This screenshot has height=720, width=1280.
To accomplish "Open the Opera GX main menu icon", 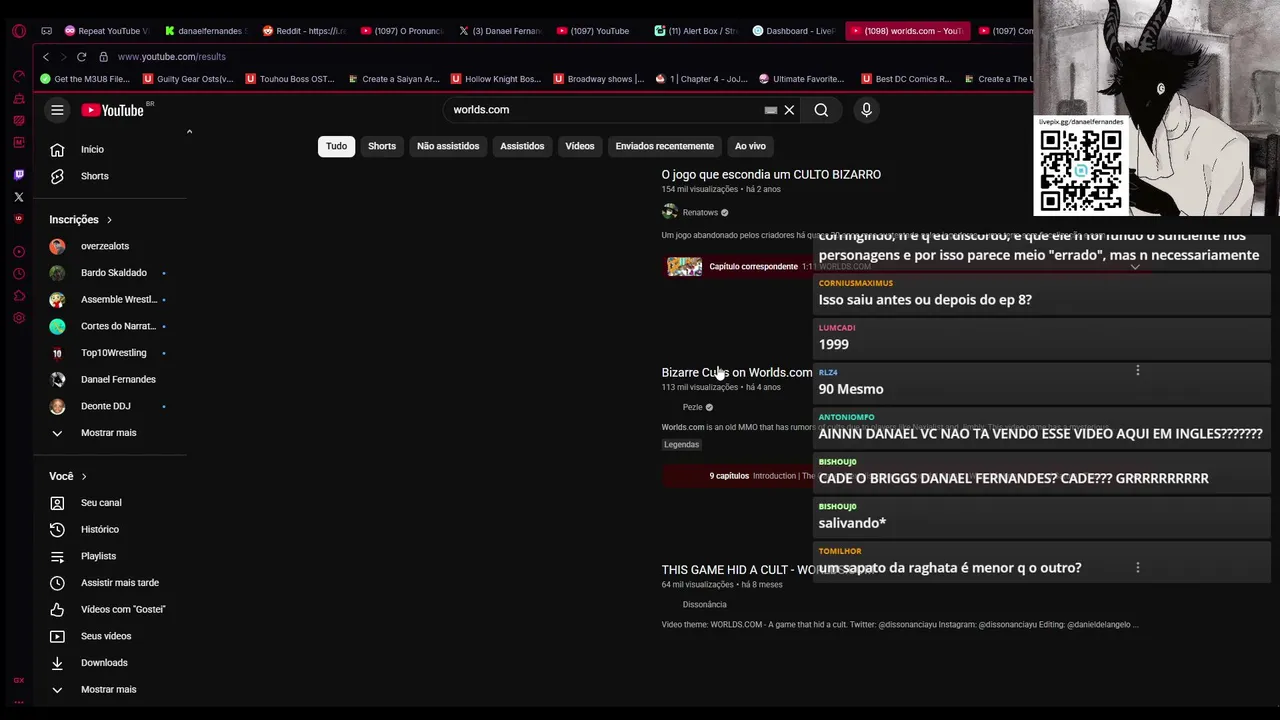I will (x=18, y=31).
